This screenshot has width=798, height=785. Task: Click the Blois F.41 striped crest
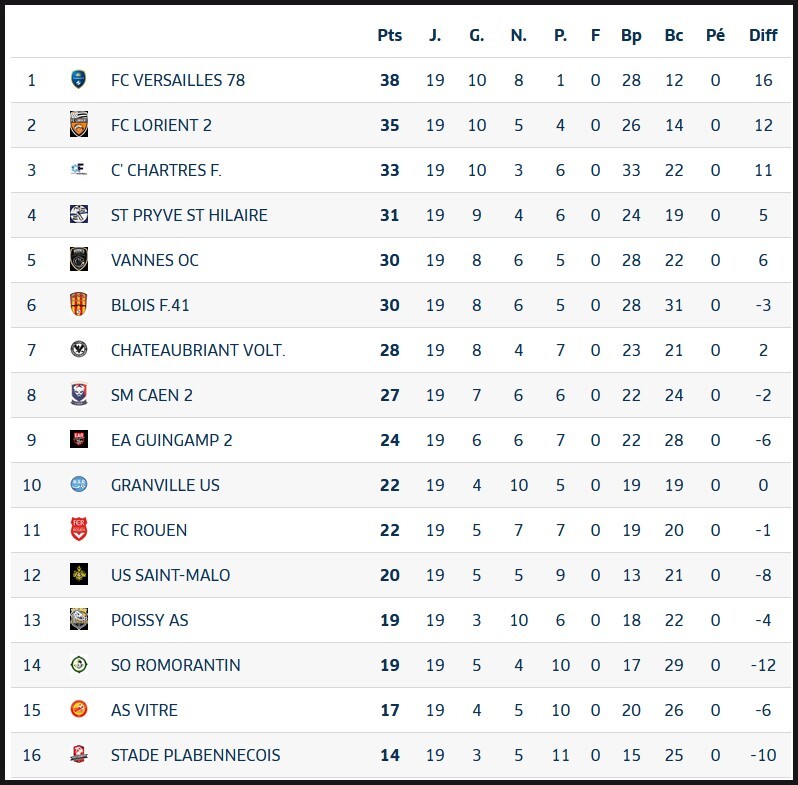(x=79, y=305)
